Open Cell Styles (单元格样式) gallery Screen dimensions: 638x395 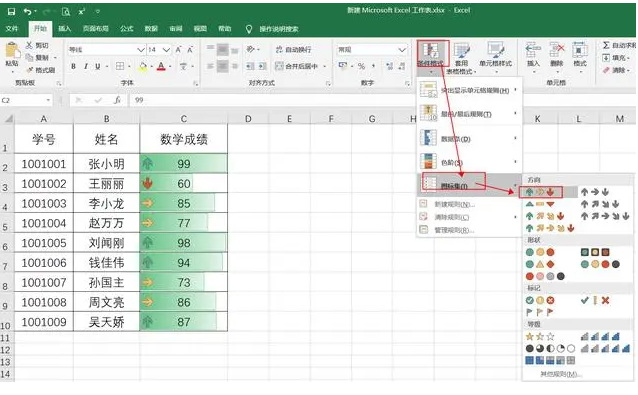pos(496,57)
